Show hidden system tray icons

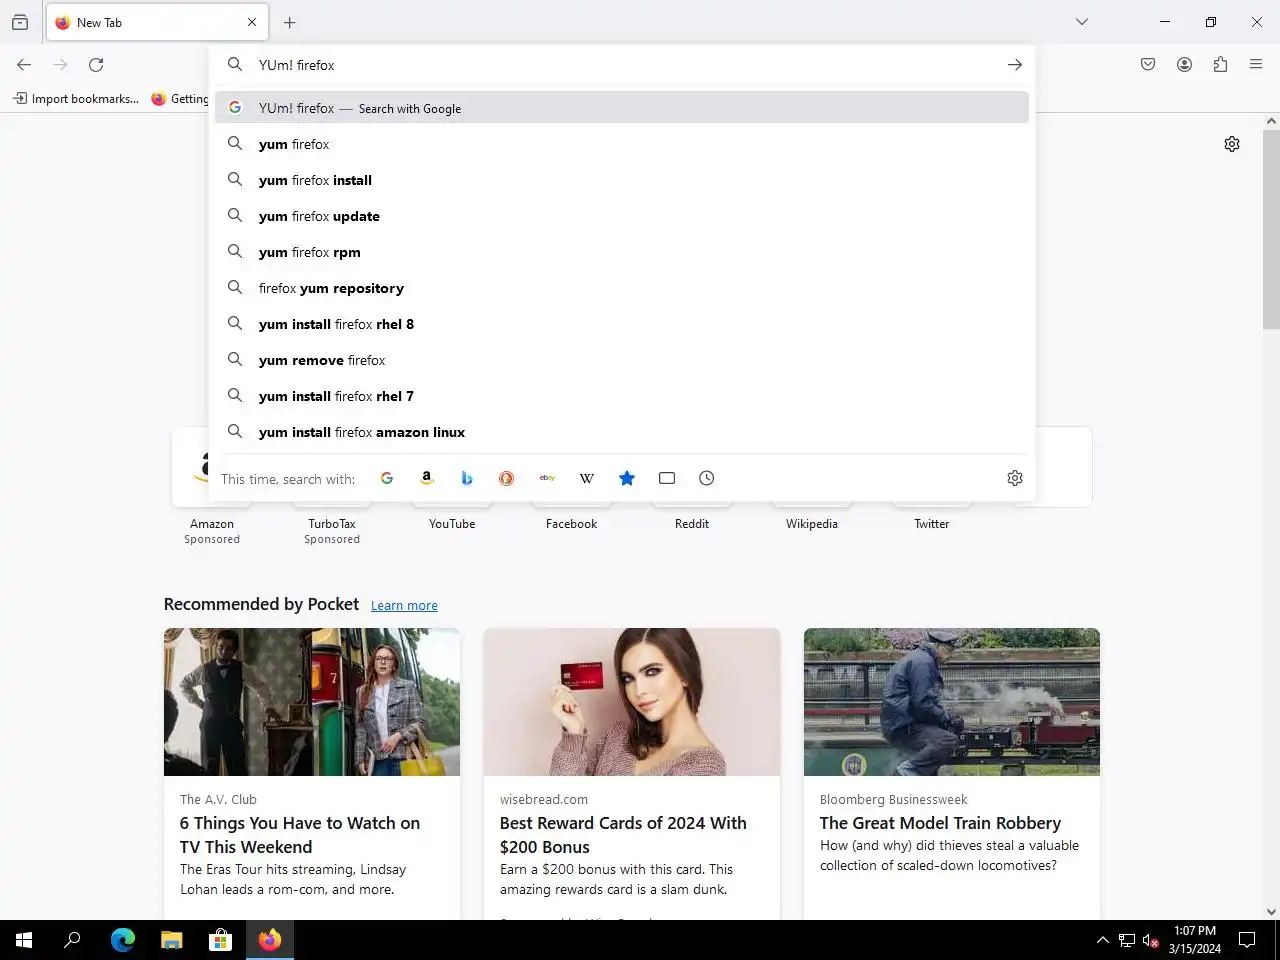[x=1102, y=940]
